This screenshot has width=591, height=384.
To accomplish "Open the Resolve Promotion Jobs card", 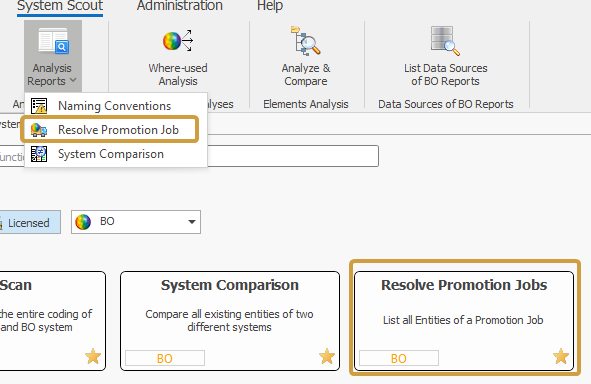I will tap(464, 321).
